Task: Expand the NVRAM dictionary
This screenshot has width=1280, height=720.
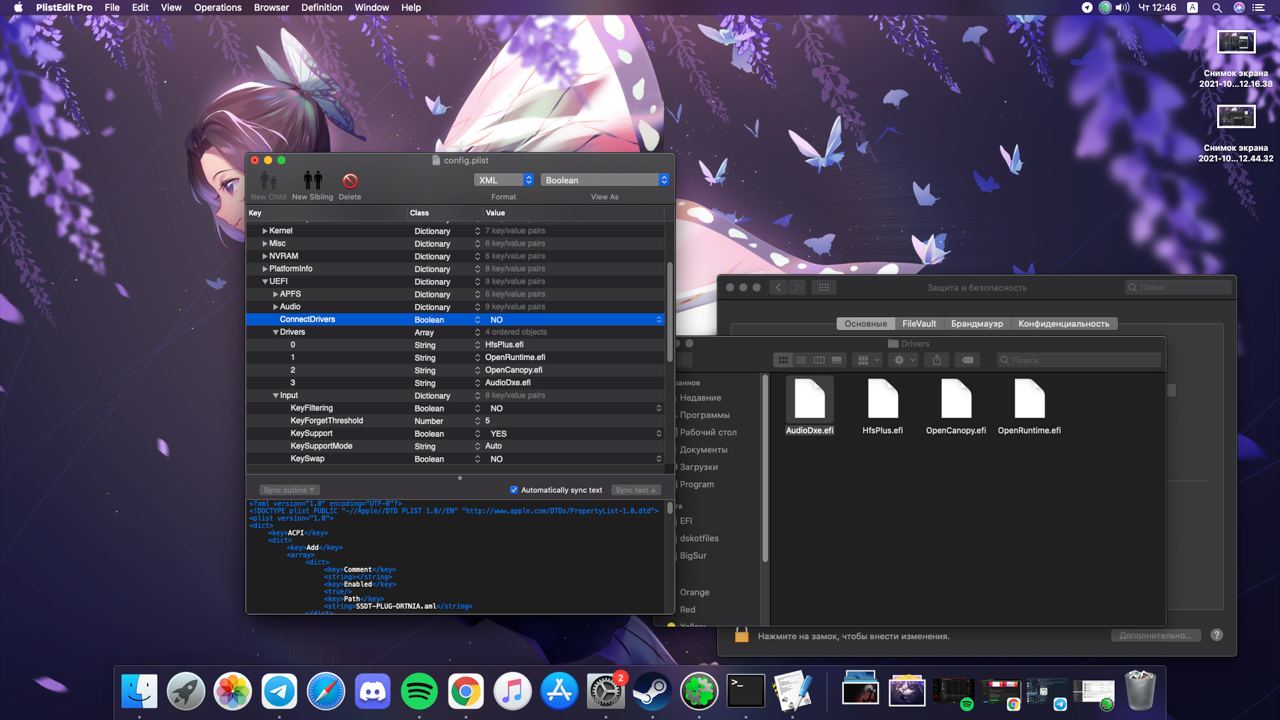Action: 265,256
